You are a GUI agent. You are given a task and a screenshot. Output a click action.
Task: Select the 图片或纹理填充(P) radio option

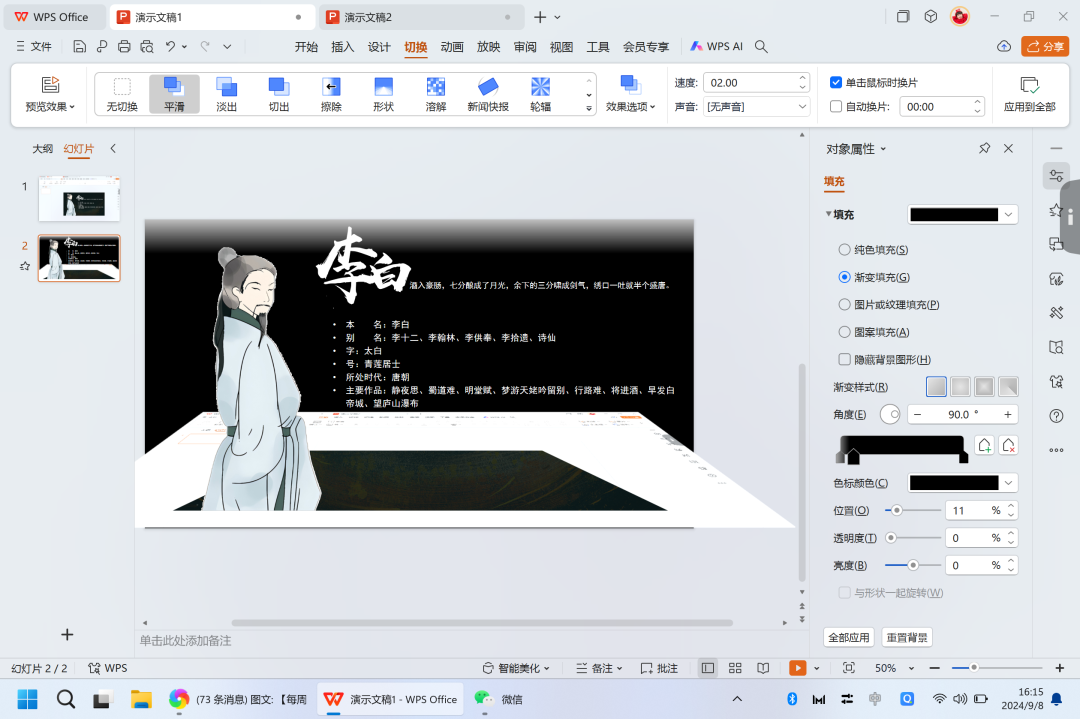pos(844,304)
